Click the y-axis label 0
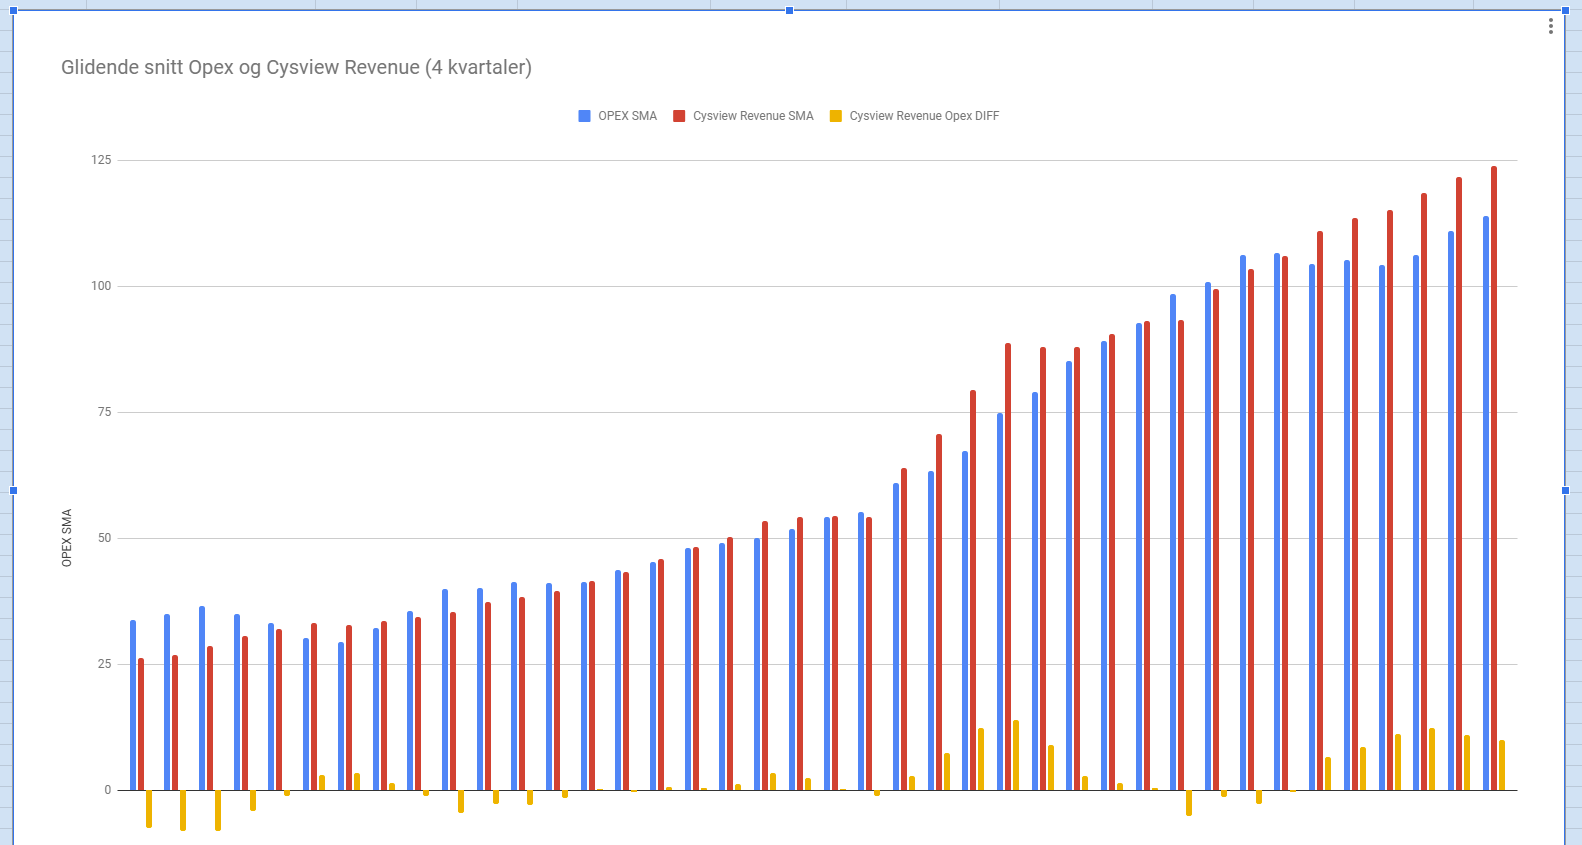The width and height of the screenshot is (1582, 845). [108, 790]
